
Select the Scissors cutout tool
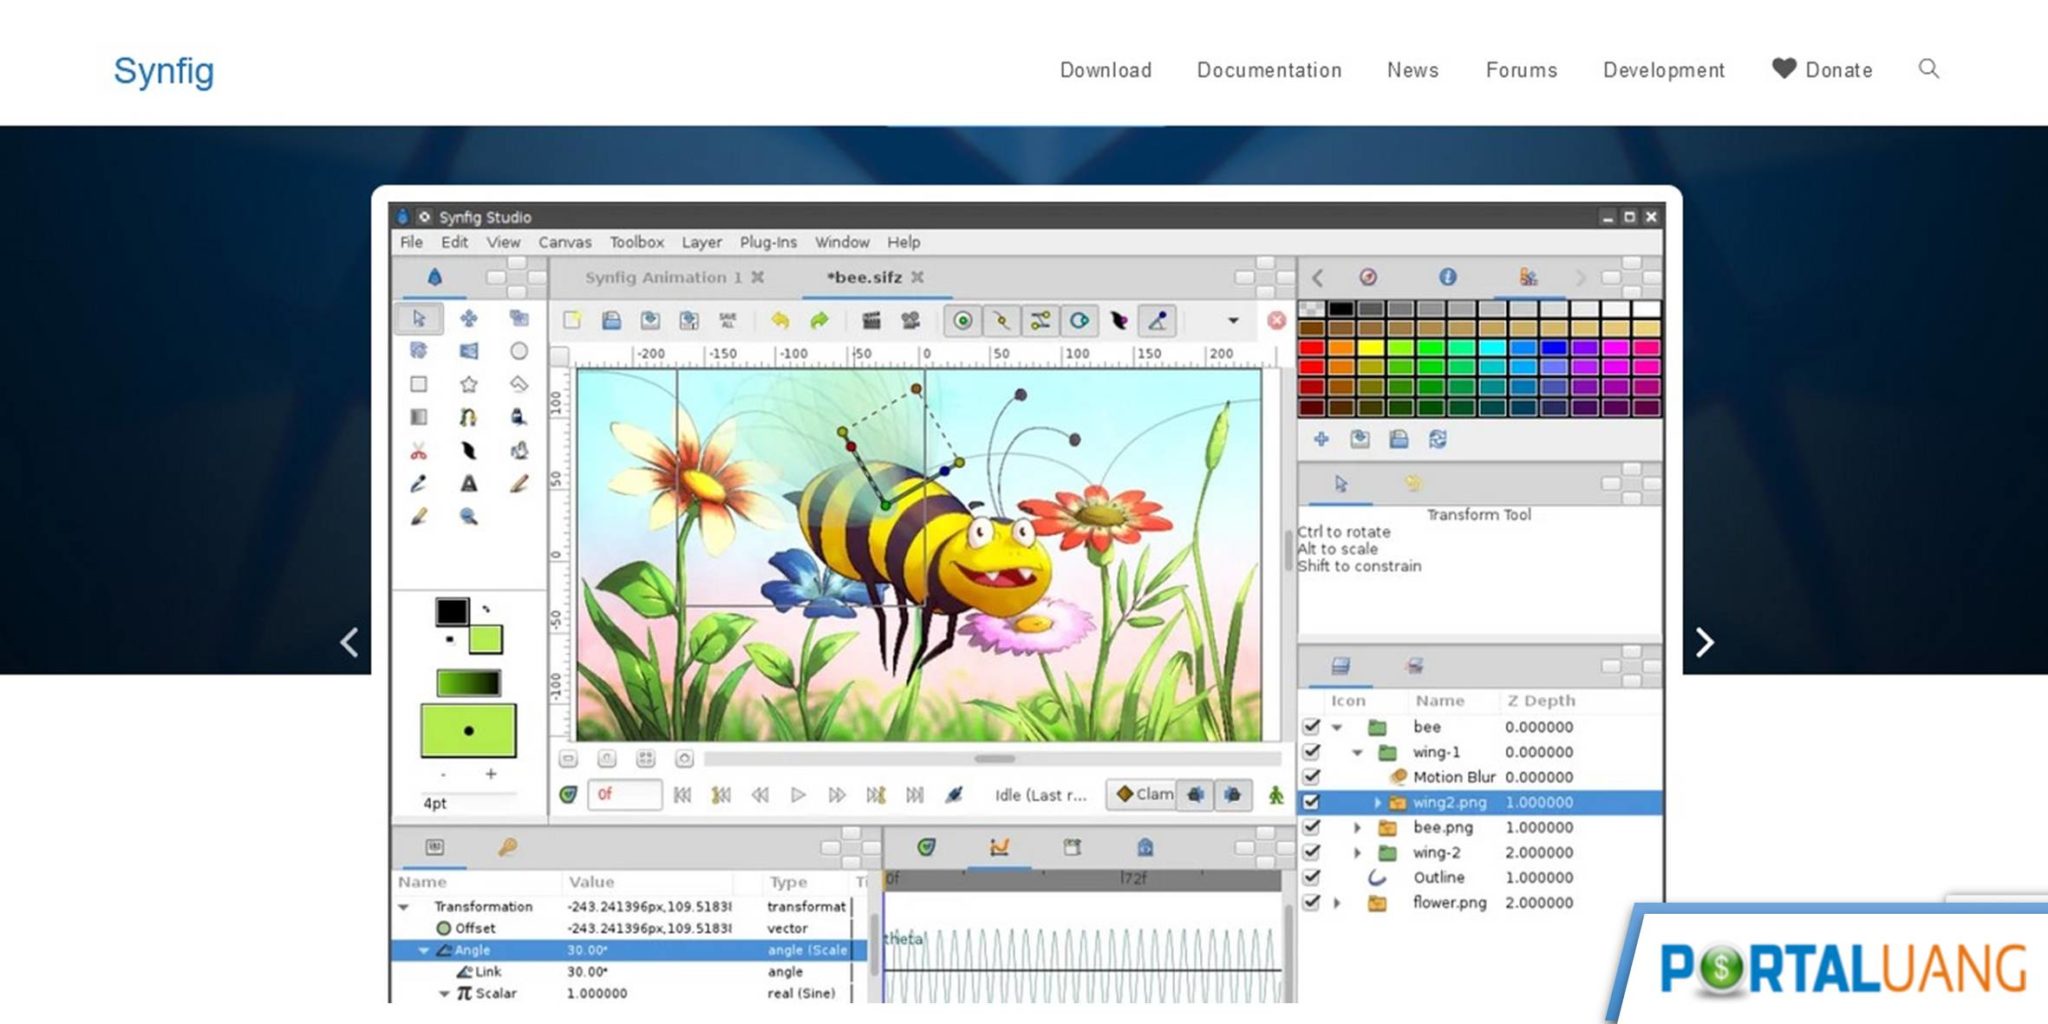click(419, 451)
